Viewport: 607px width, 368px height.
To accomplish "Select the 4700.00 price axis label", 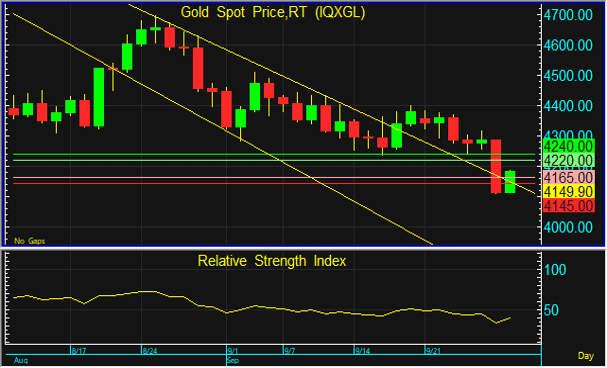I will pyautogui.click(x=568, y=15).
